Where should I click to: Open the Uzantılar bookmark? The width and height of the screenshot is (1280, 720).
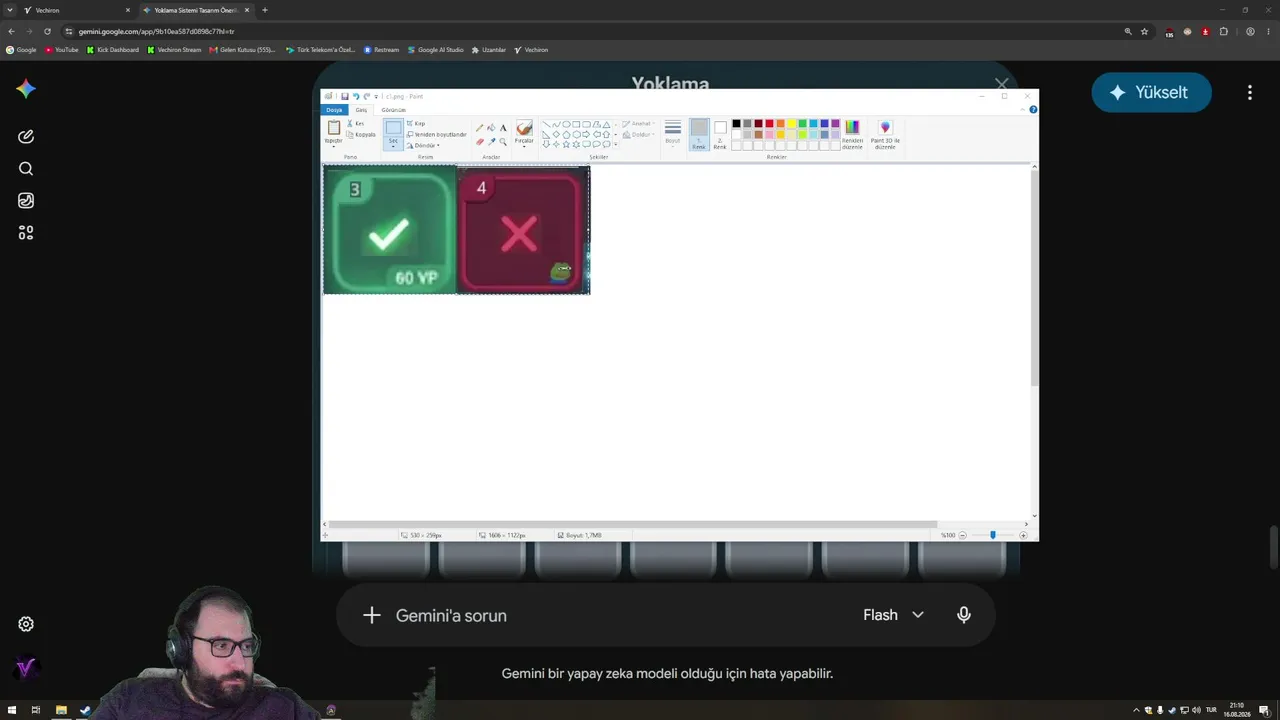(489, 49)
